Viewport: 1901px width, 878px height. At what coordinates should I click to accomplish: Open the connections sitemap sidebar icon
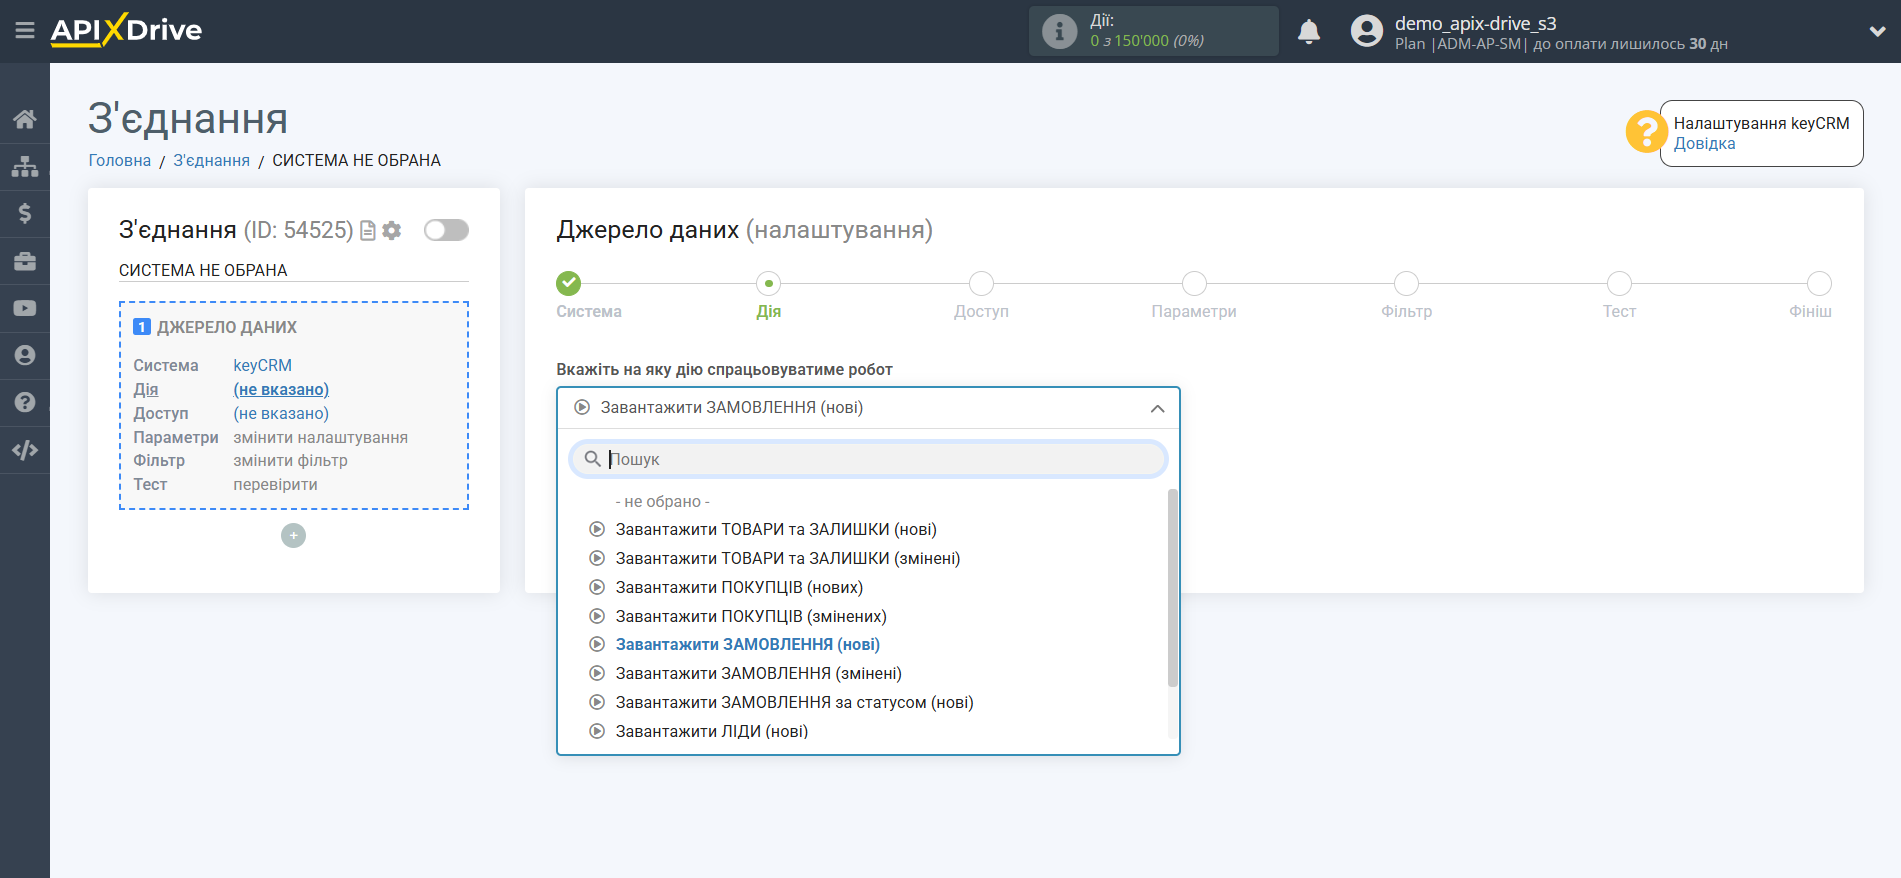[25, 166]
